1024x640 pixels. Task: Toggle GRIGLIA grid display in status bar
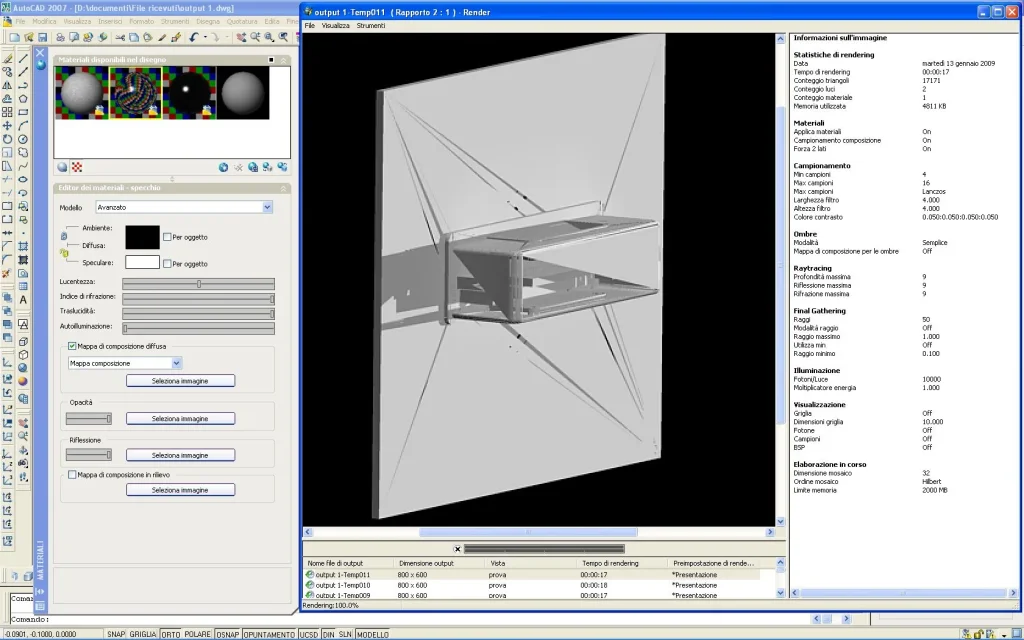click(x=142, y=634)
